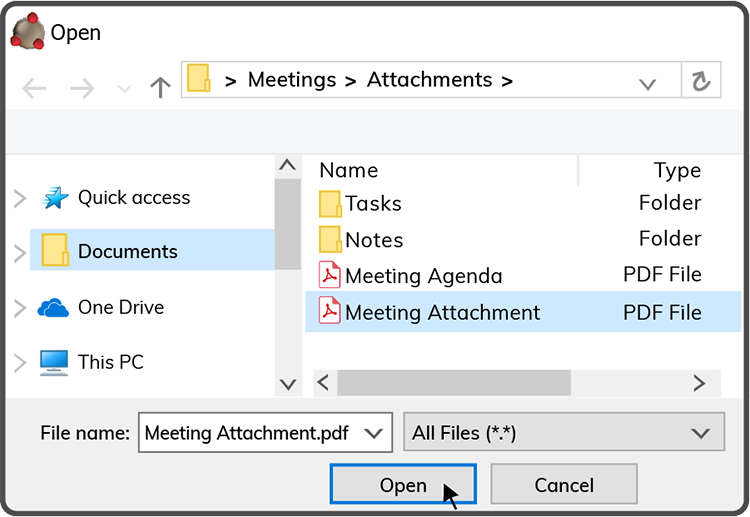
Task: Click the Open button
Action: pyautogui.click(x=402, y=485)
